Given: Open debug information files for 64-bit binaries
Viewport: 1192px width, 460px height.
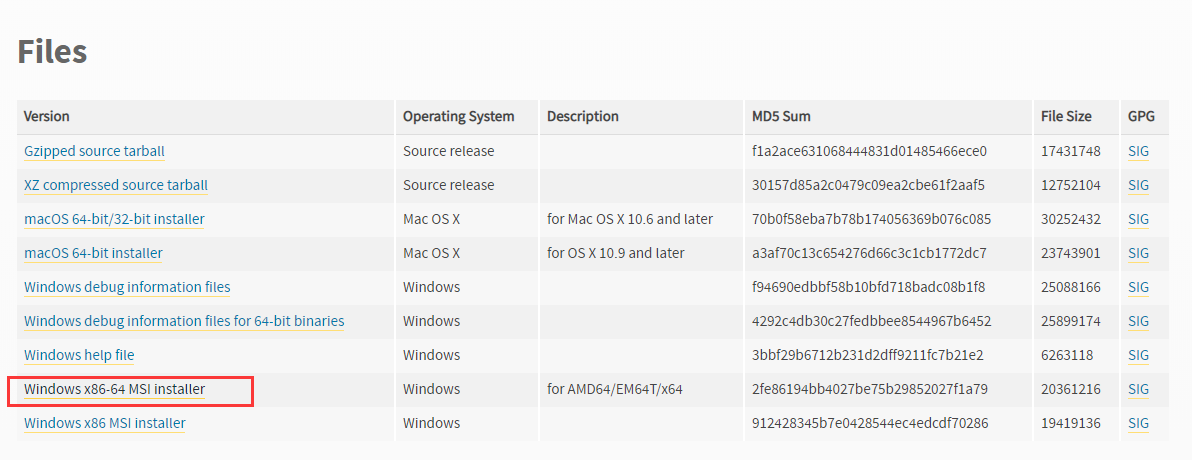Looking at the screenshot, I should [184, 321].
